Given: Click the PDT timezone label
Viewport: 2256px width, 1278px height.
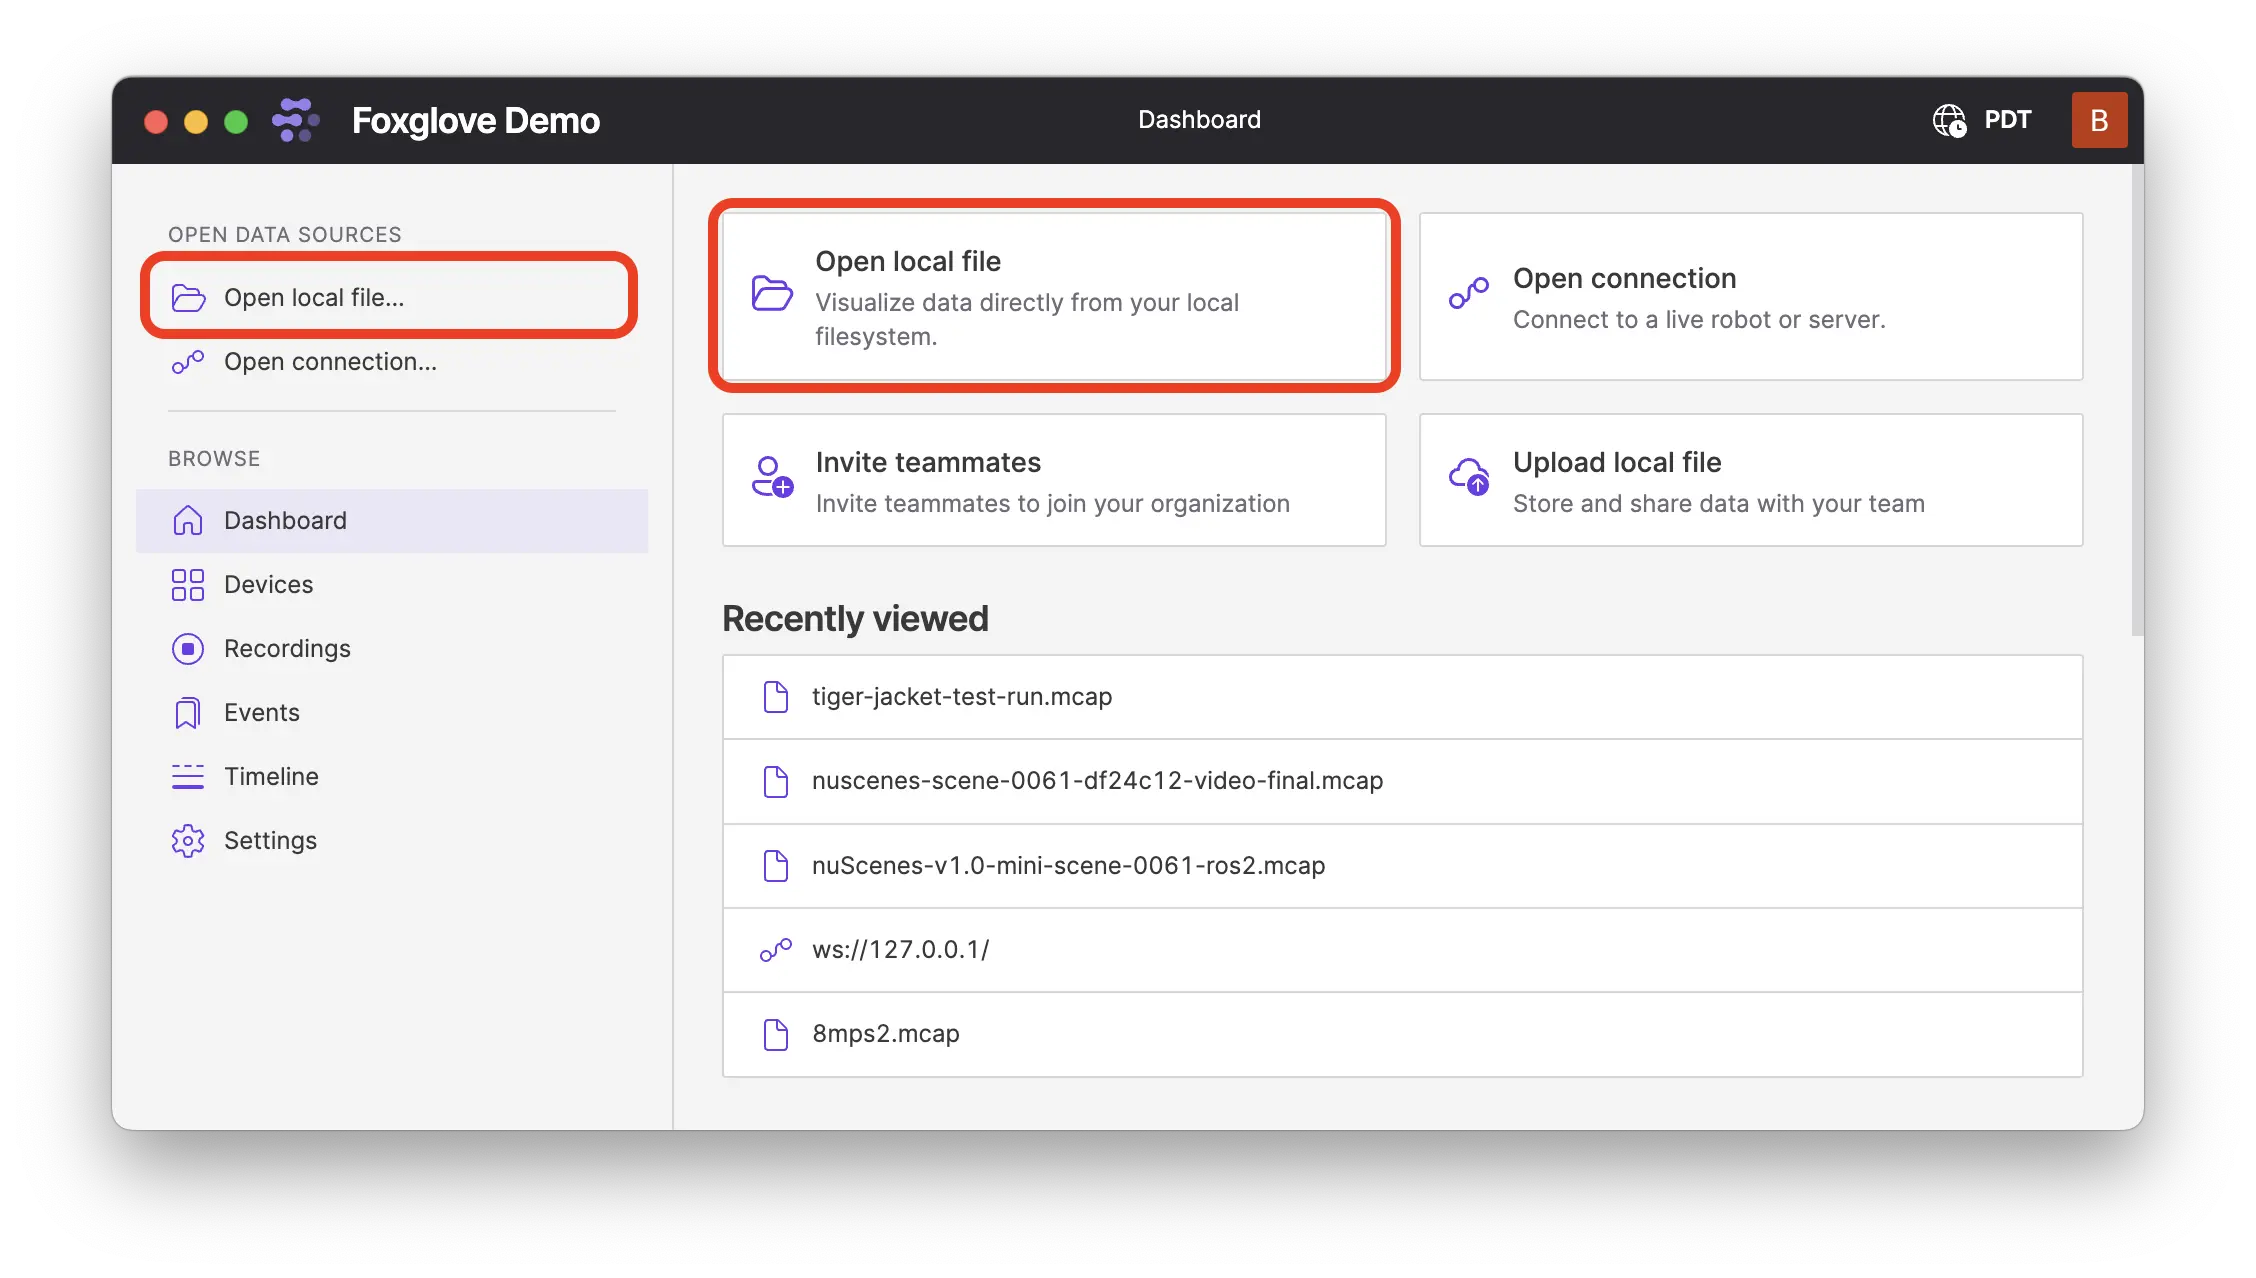Looking at the screenshot, I should pos(2008,120).
